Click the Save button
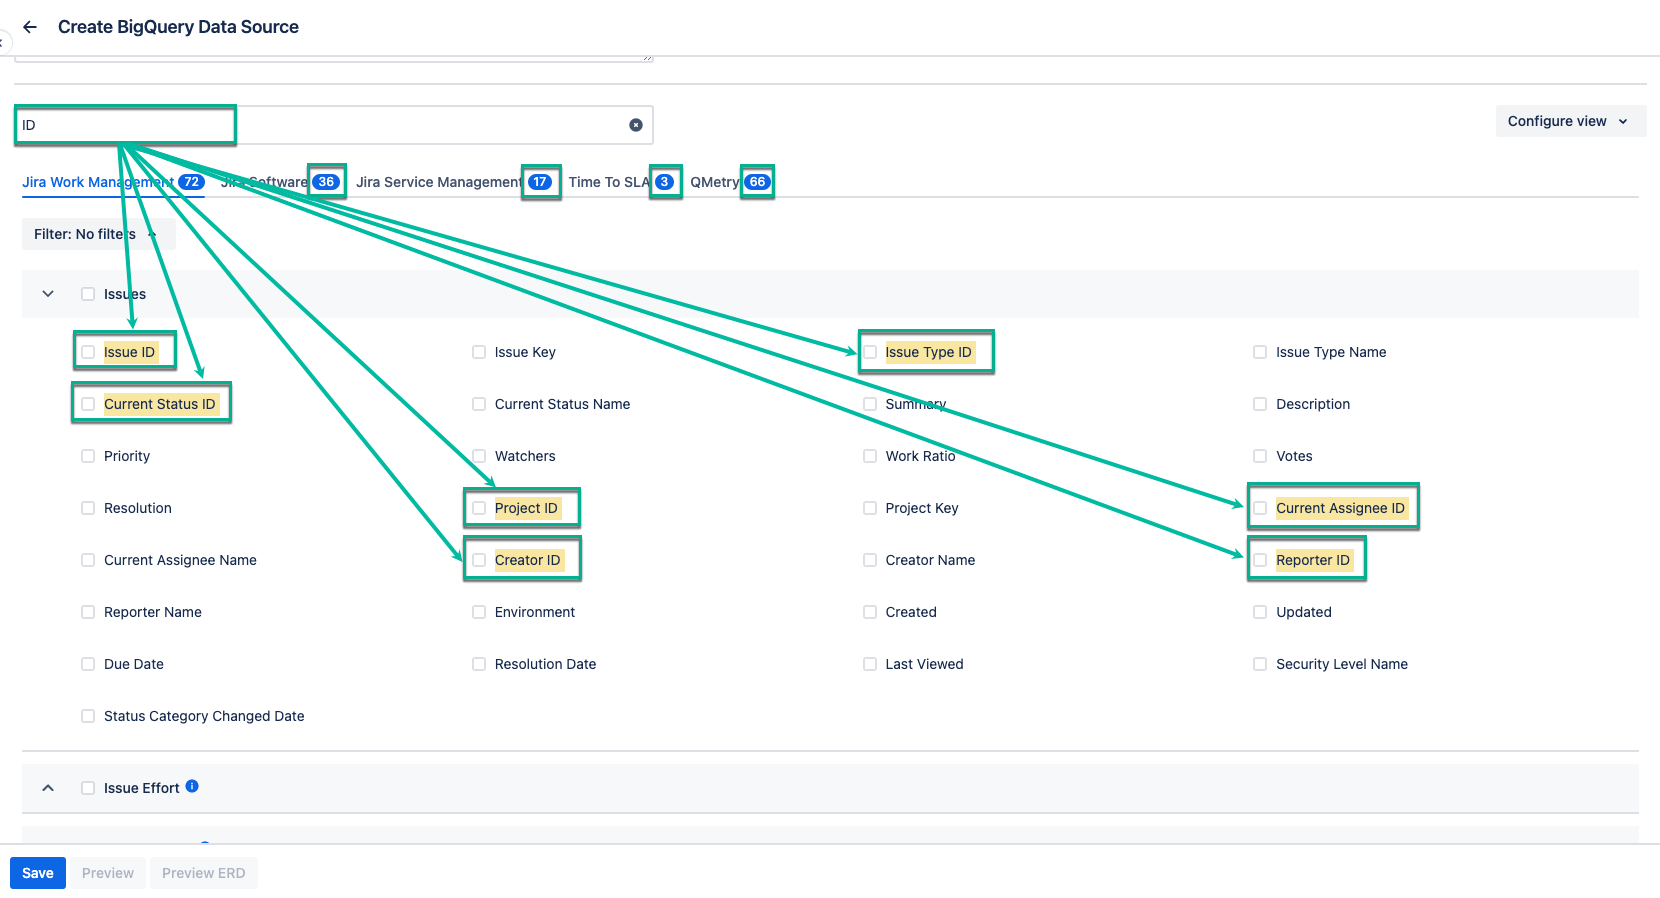This screenshot has height=898, width=1660. (38, 873)
